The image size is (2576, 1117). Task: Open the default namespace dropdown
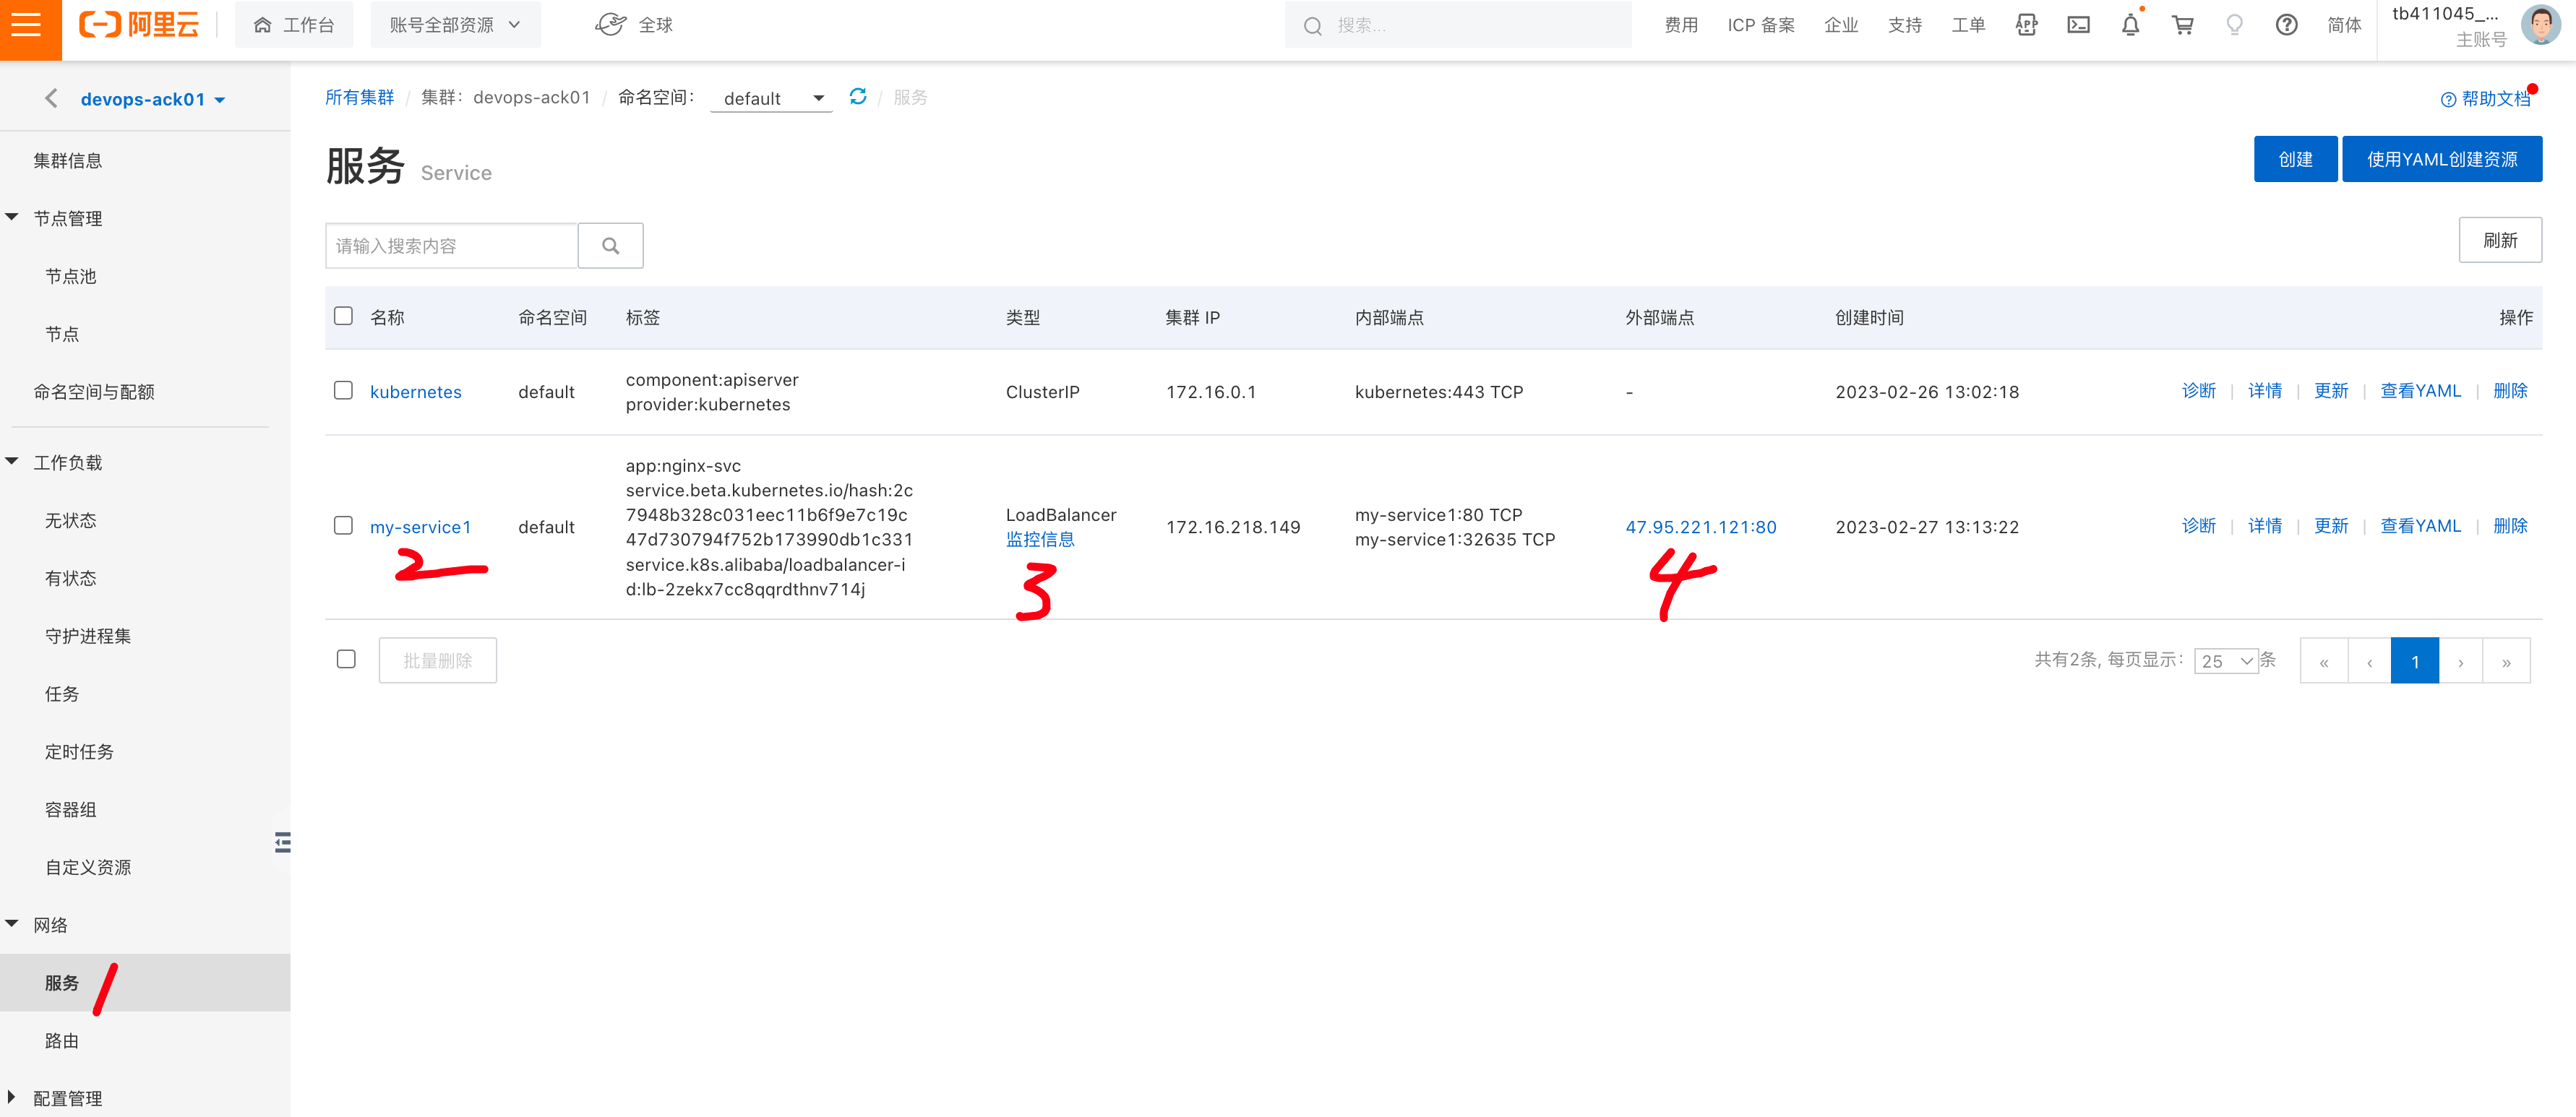(x=771, y=98)
